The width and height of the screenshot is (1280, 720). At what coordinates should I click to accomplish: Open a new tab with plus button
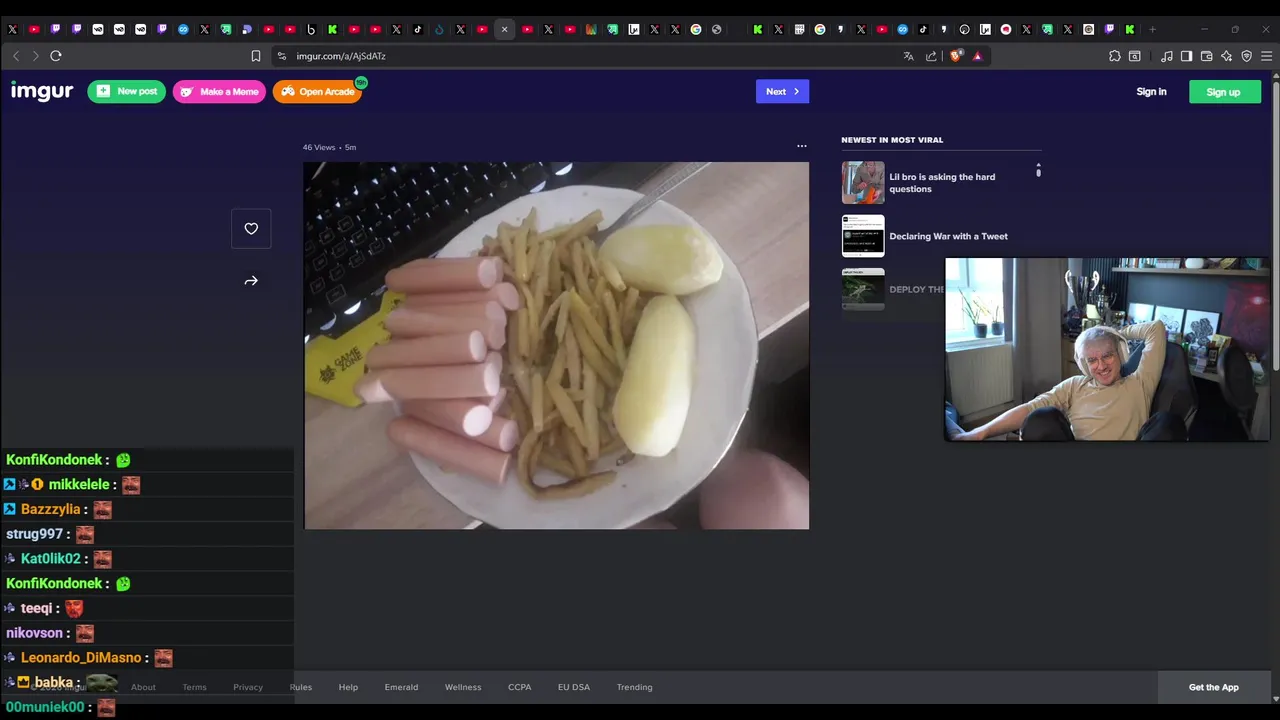point(1152,29)
